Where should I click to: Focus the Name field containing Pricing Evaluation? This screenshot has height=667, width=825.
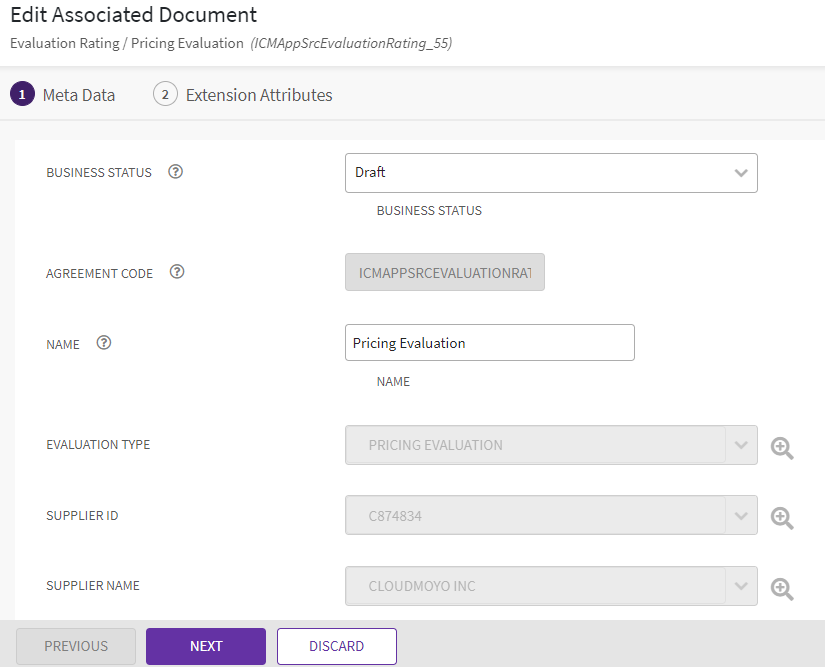(489, 343)
